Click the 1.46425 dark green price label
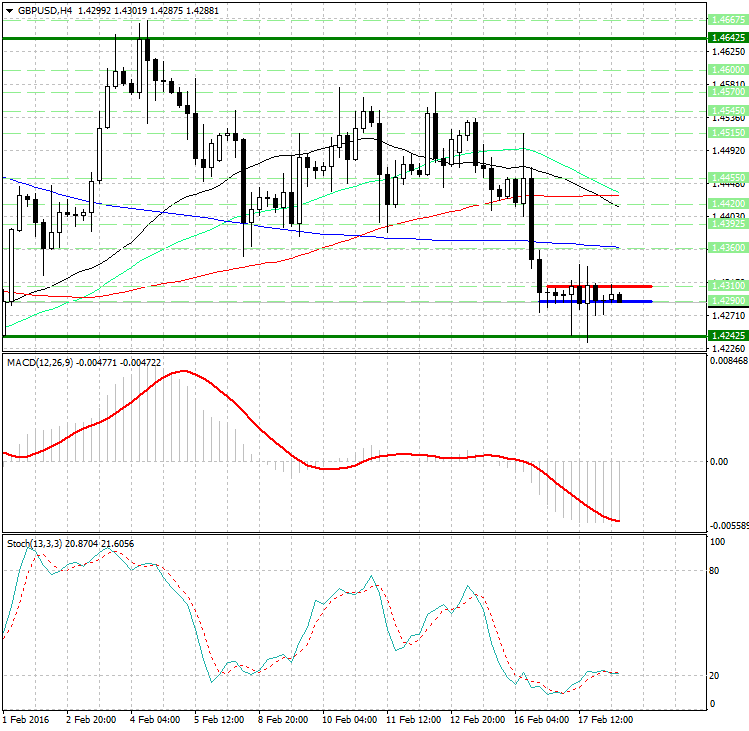Screen dimensions: 749x731 (x=725, y=37)
